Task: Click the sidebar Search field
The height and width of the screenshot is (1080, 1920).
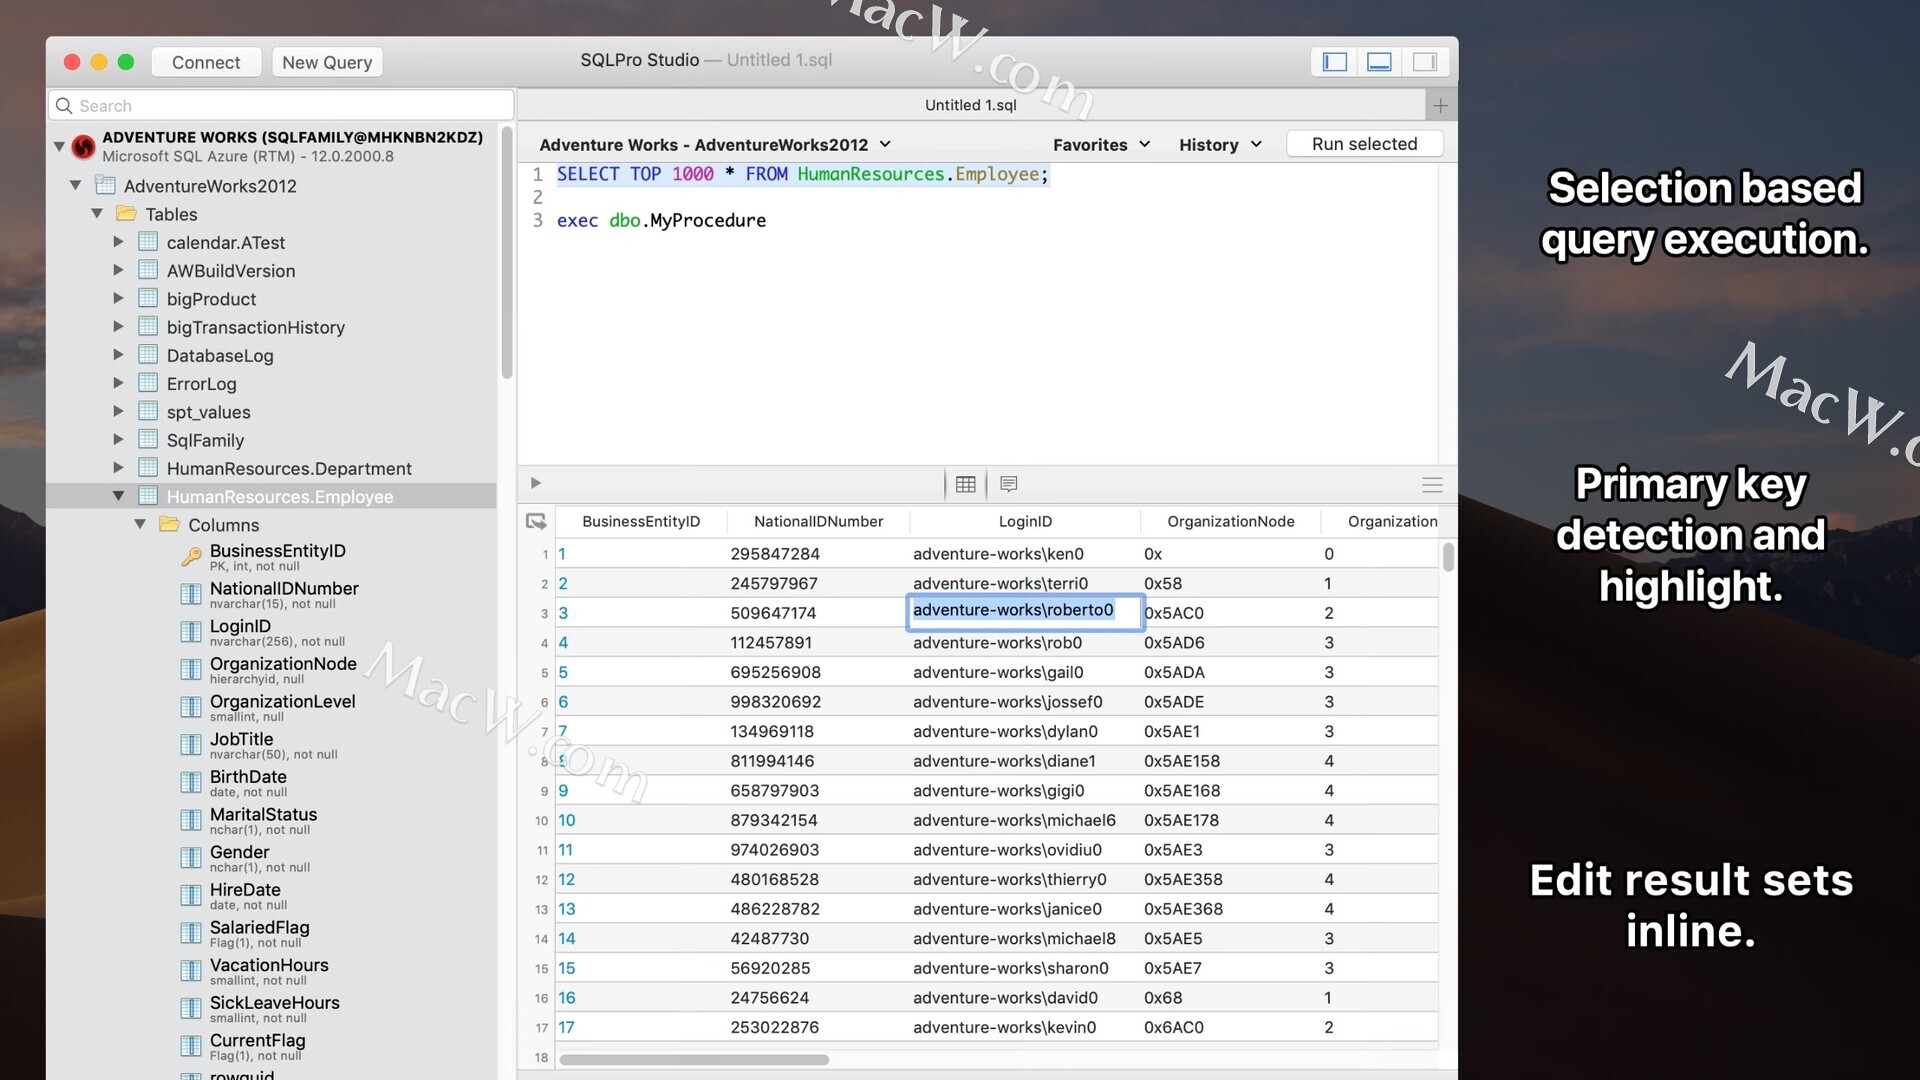Action: tap(282, 106)
